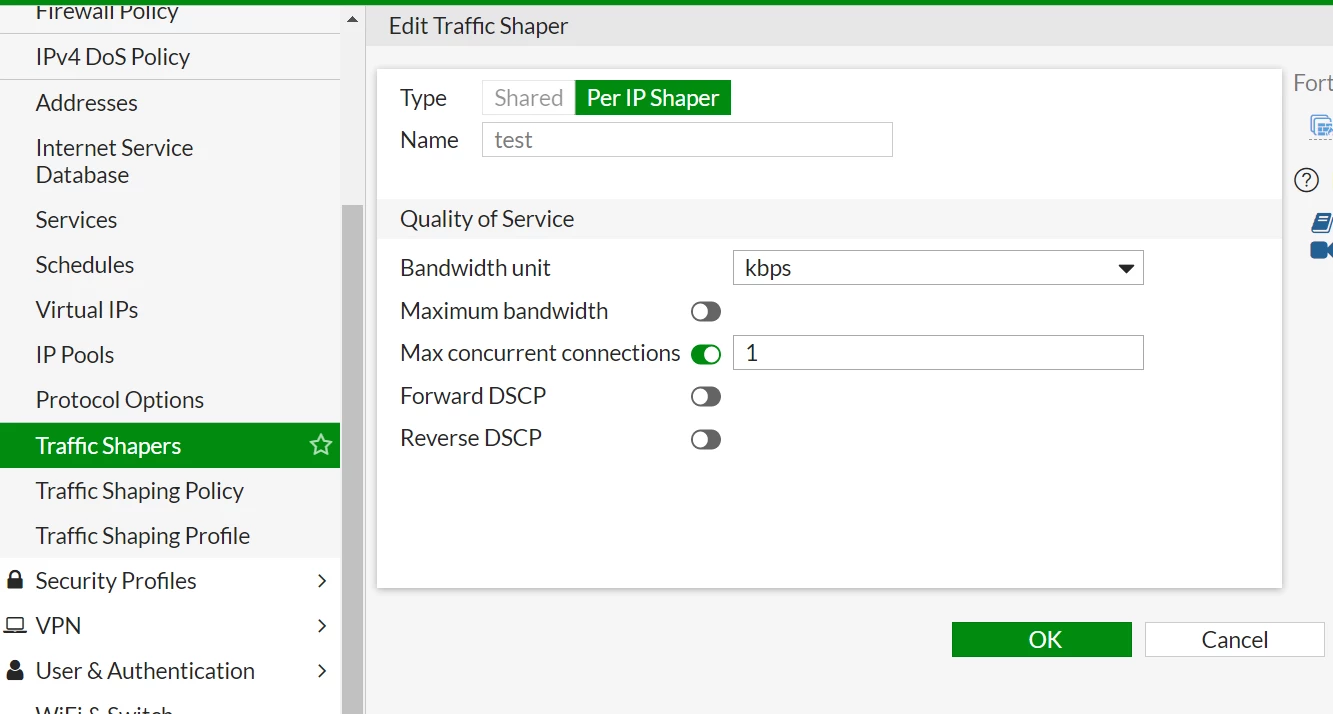
Task: Click the Security Profiles lock icon
Action: click(15, 580)
